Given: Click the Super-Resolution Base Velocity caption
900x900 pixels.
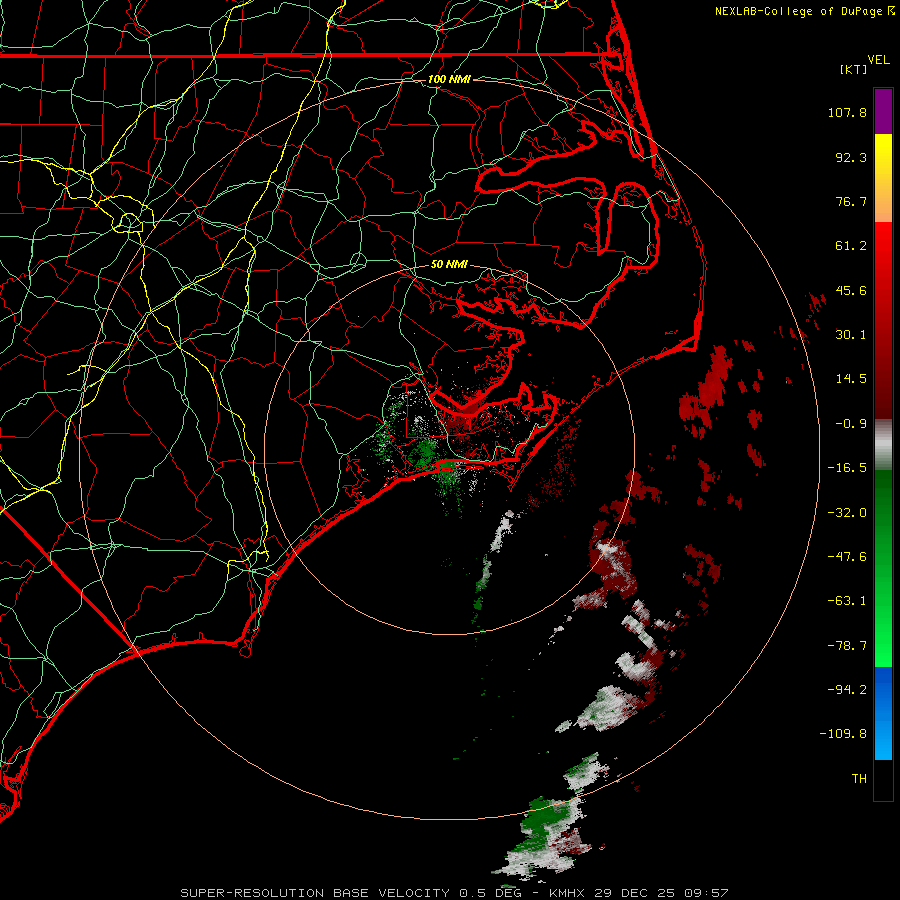Looking at the screenshot, I should (x=454, y=893).
